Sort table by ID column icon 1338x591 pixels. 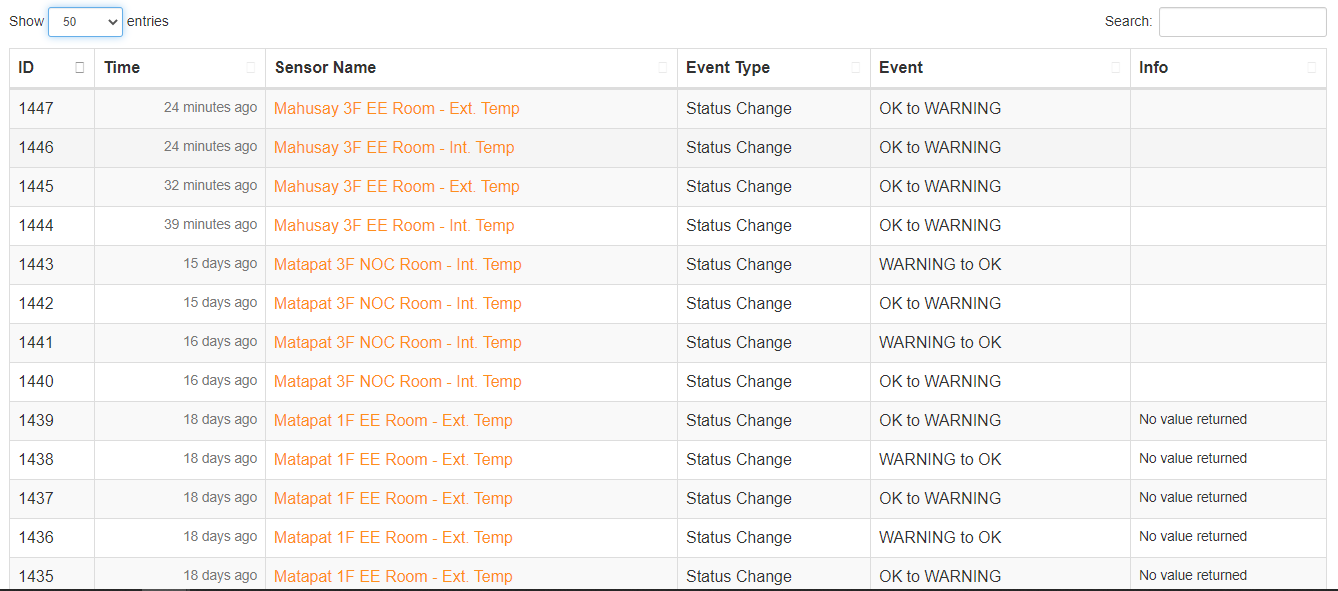click(80, 68)
